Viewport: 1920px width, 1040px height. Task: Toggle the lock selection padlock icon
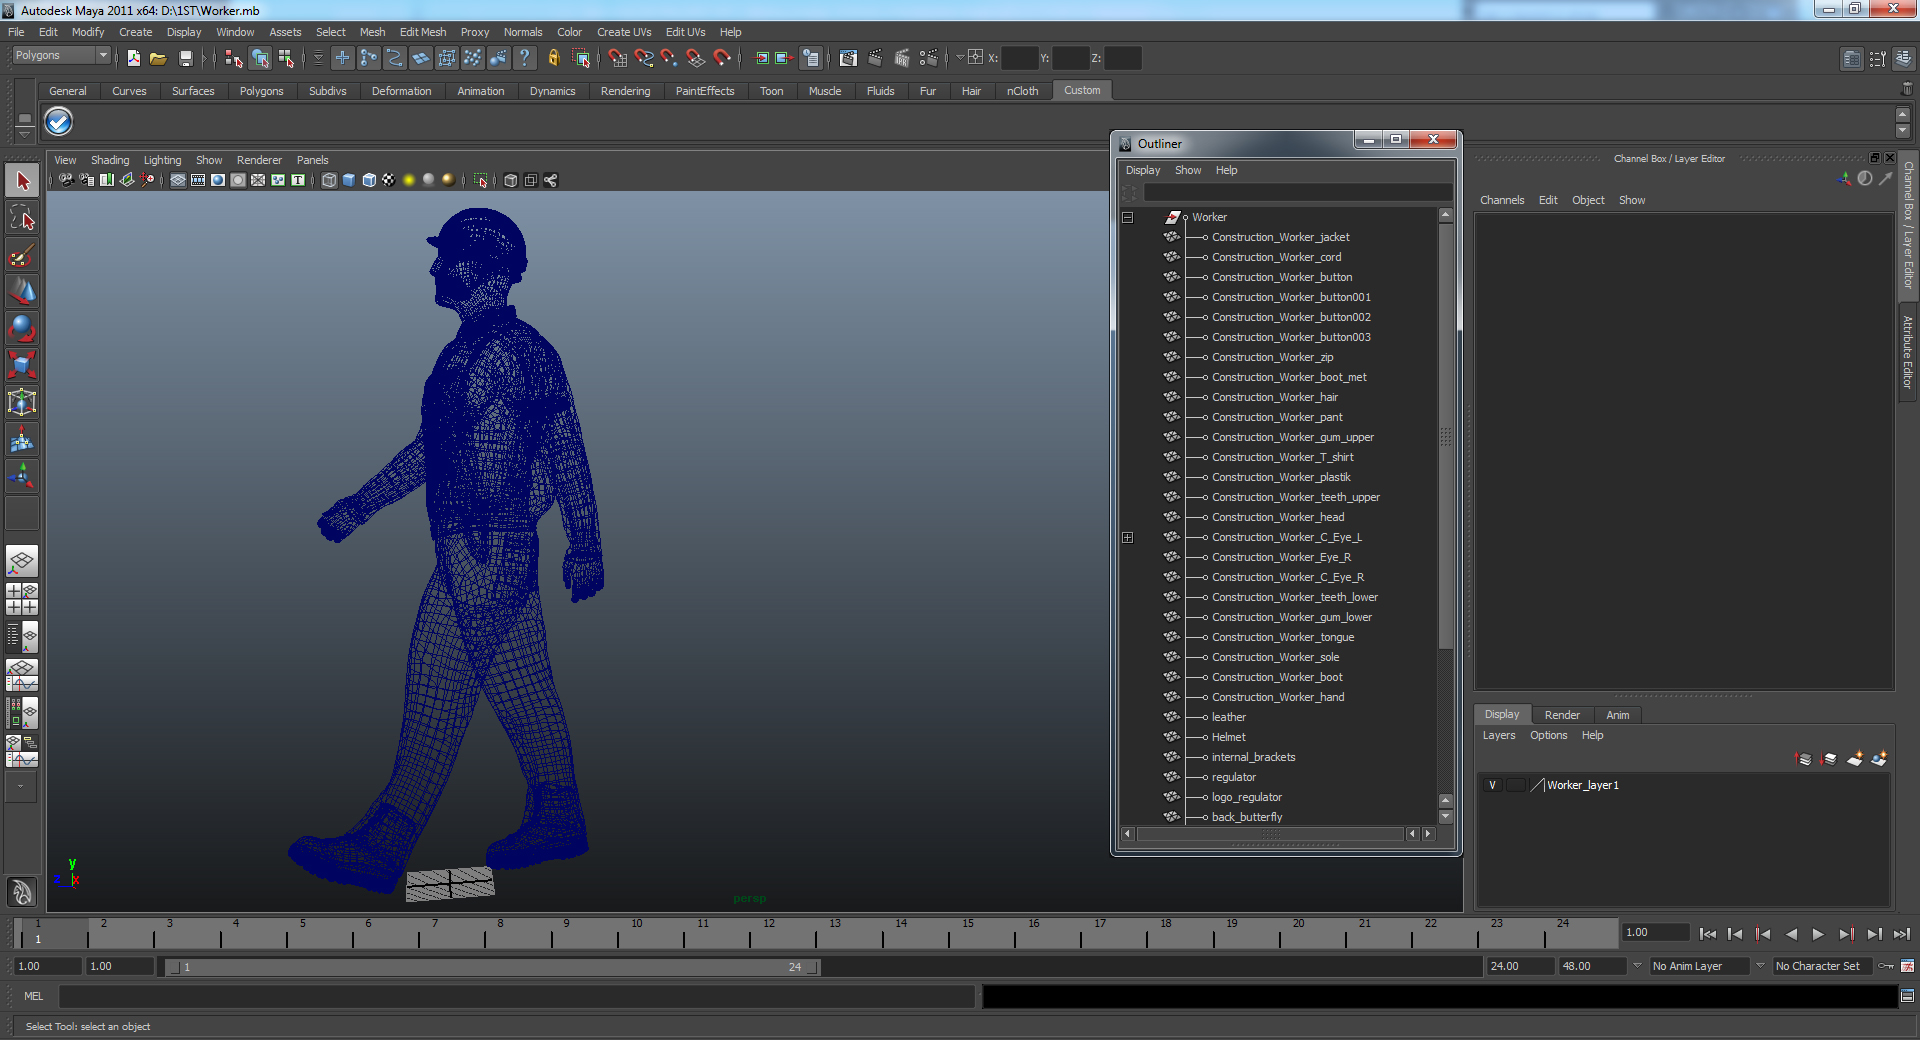[x=553, y=58]
